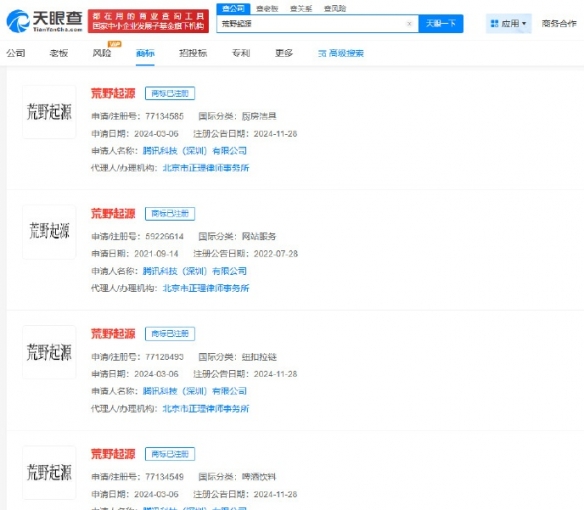584x510 pixels.
Task: Clear the search box with the x icon
Action: [x=409, y=24]
